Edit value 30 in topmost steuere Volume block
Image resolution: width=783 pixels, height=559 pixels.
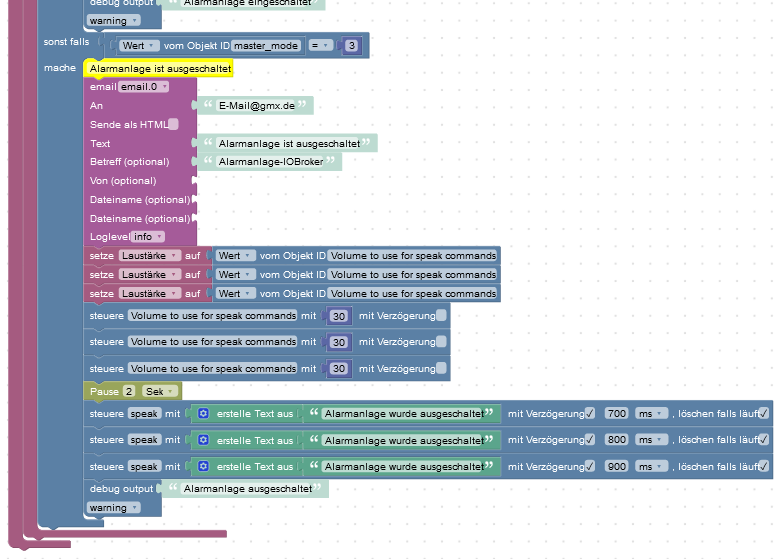[339, 316]
